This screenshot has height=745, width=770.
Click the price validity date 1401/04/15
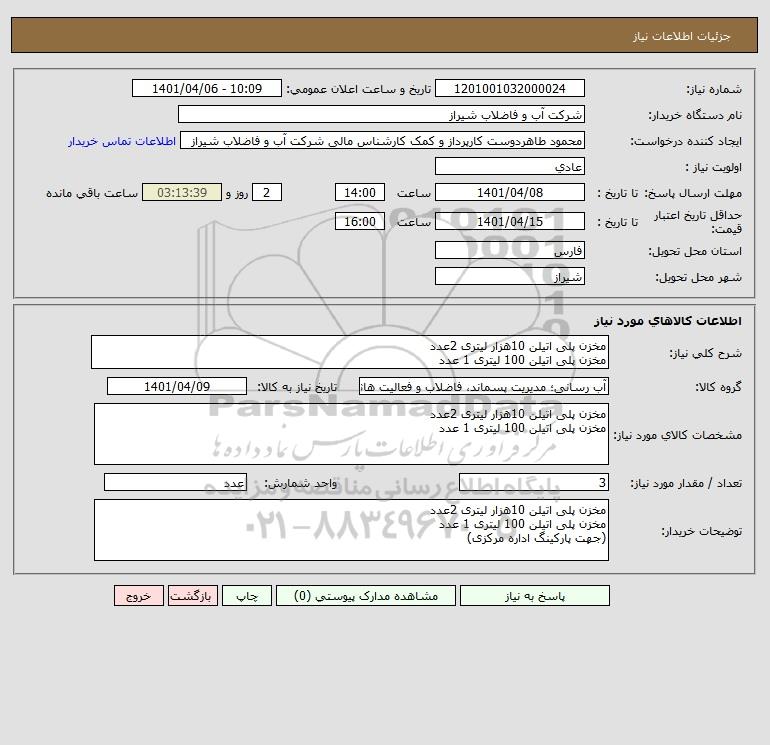pos(510,221)
